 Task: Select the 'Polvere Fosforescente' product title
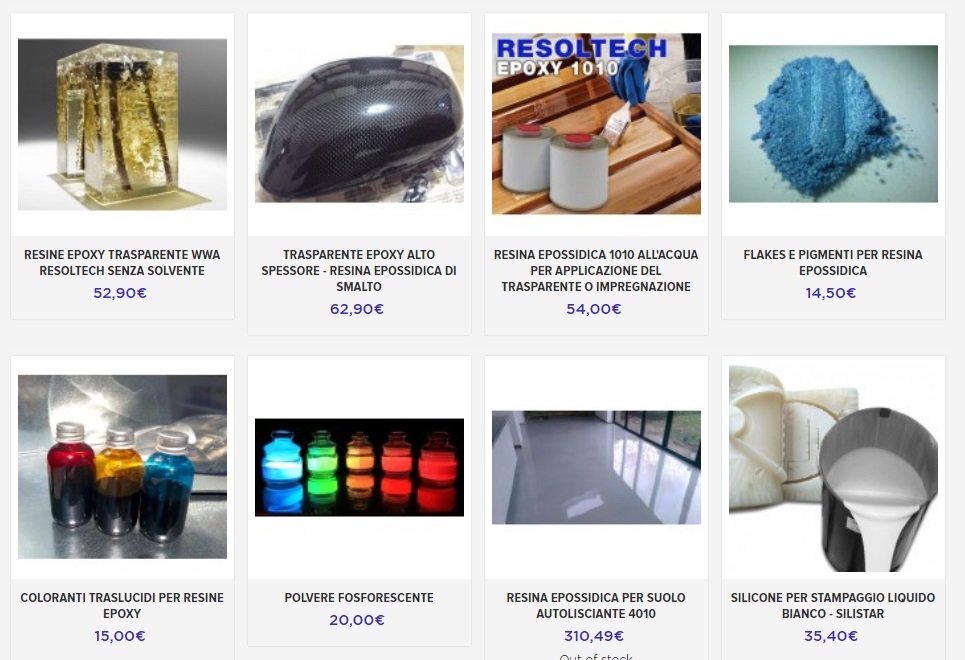click(x=359, y=598)
